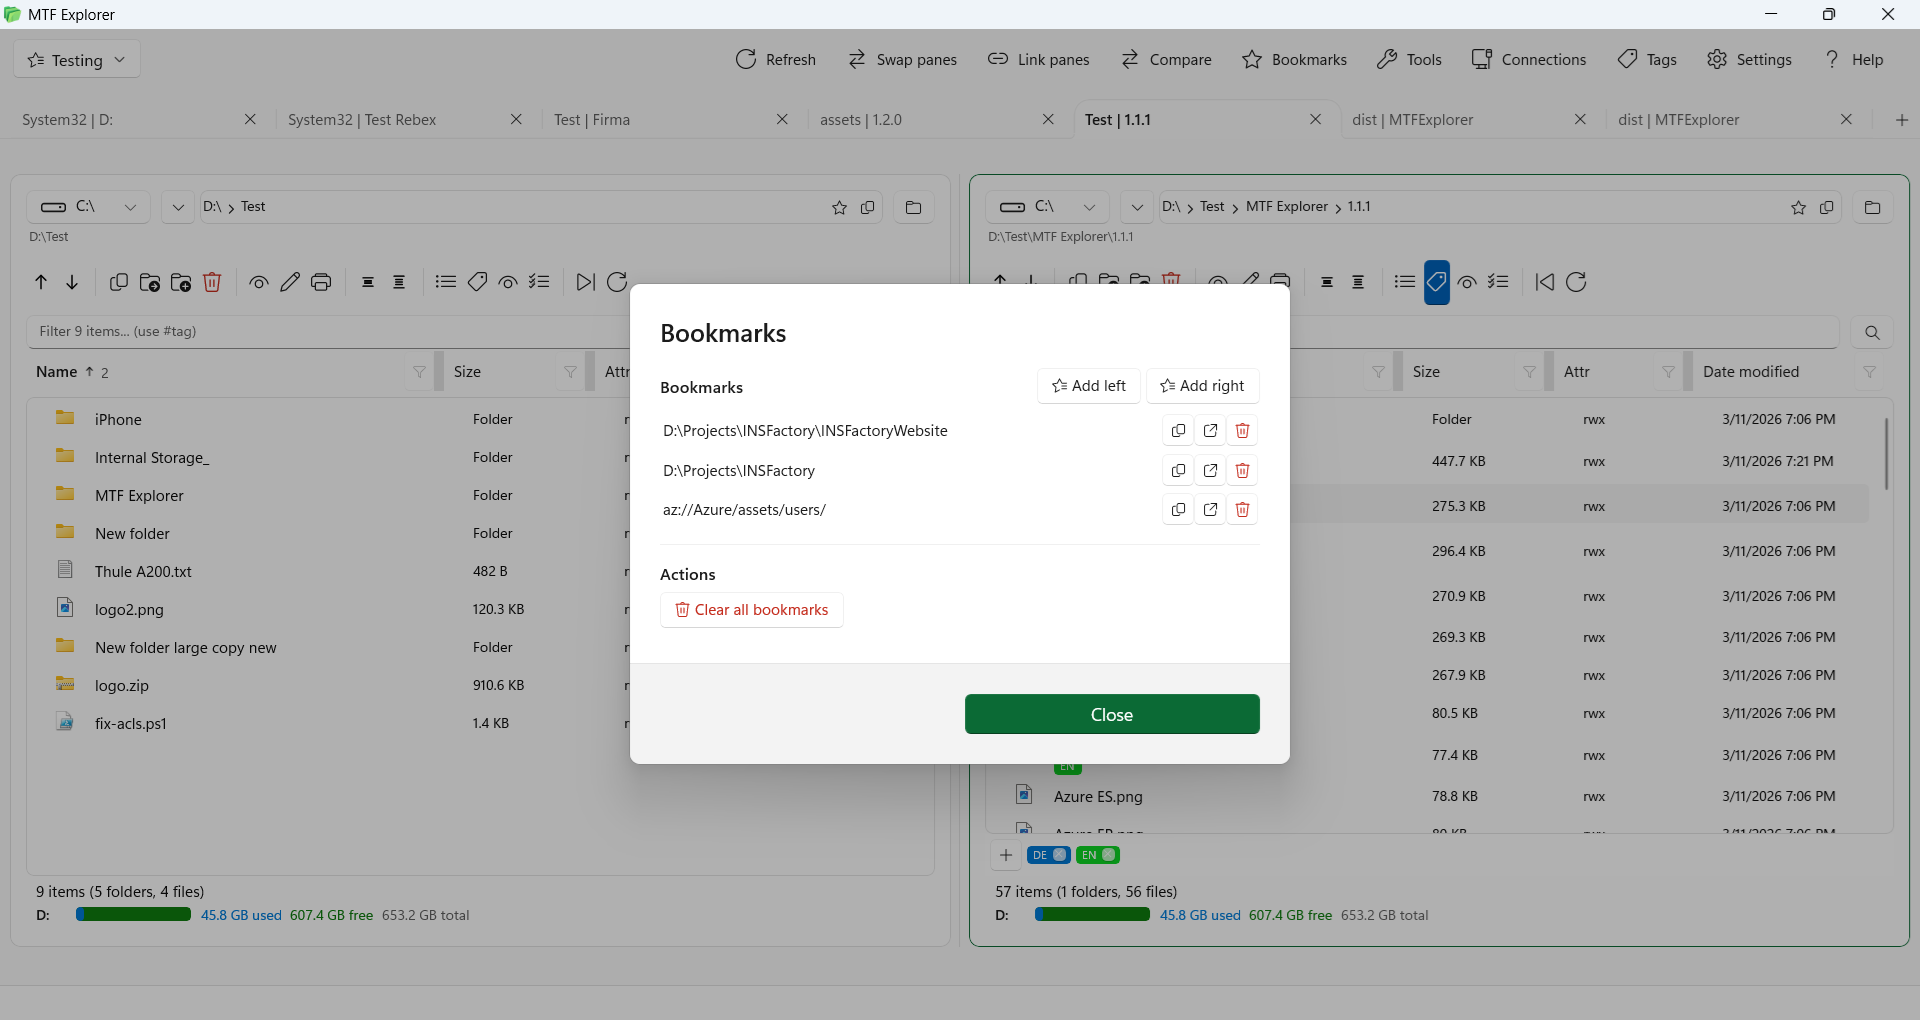Viewport: 1920px width, 1020px height.
Task: Open the right pane path history dropdown
Action: click(x=1136, y=207)
